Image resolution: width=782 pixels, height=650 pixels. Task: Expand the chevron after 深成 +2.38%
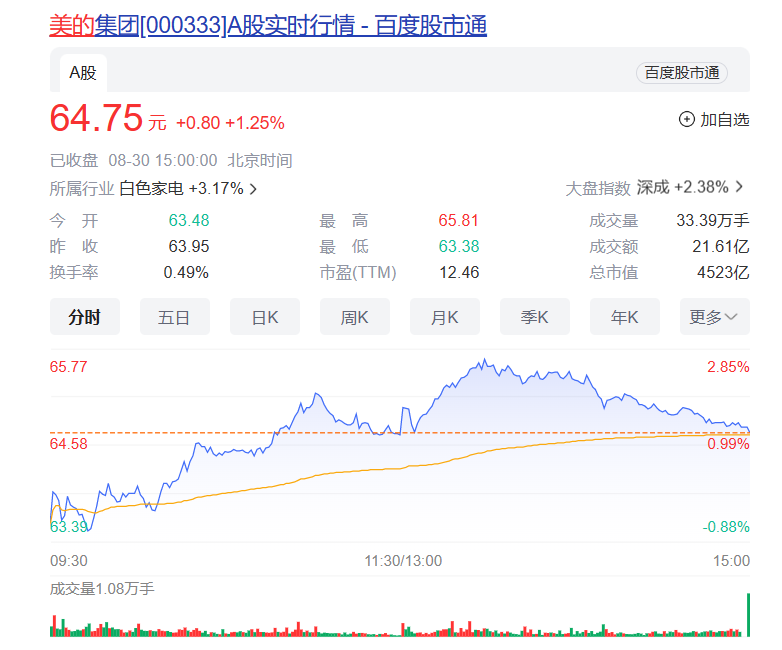click(x=740, y=187)
